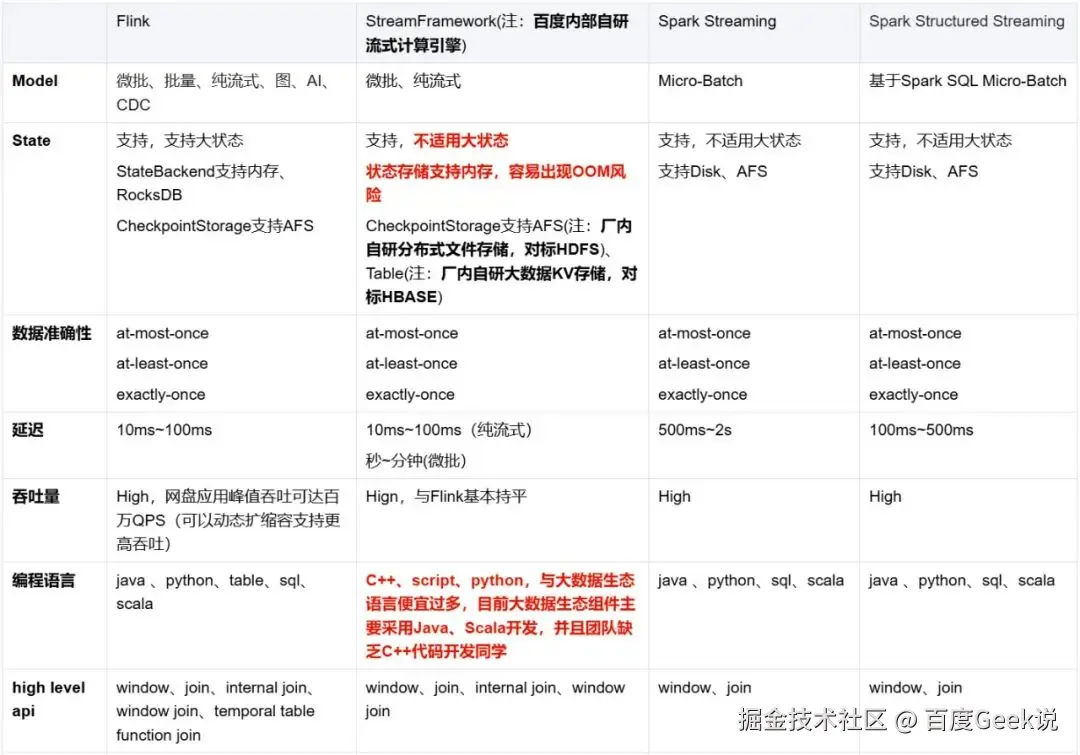The height and width of the screenshot is (755, 1080).
Task: Select the RocksDB text in Flink State cell
Action: (x=150, y=196)
